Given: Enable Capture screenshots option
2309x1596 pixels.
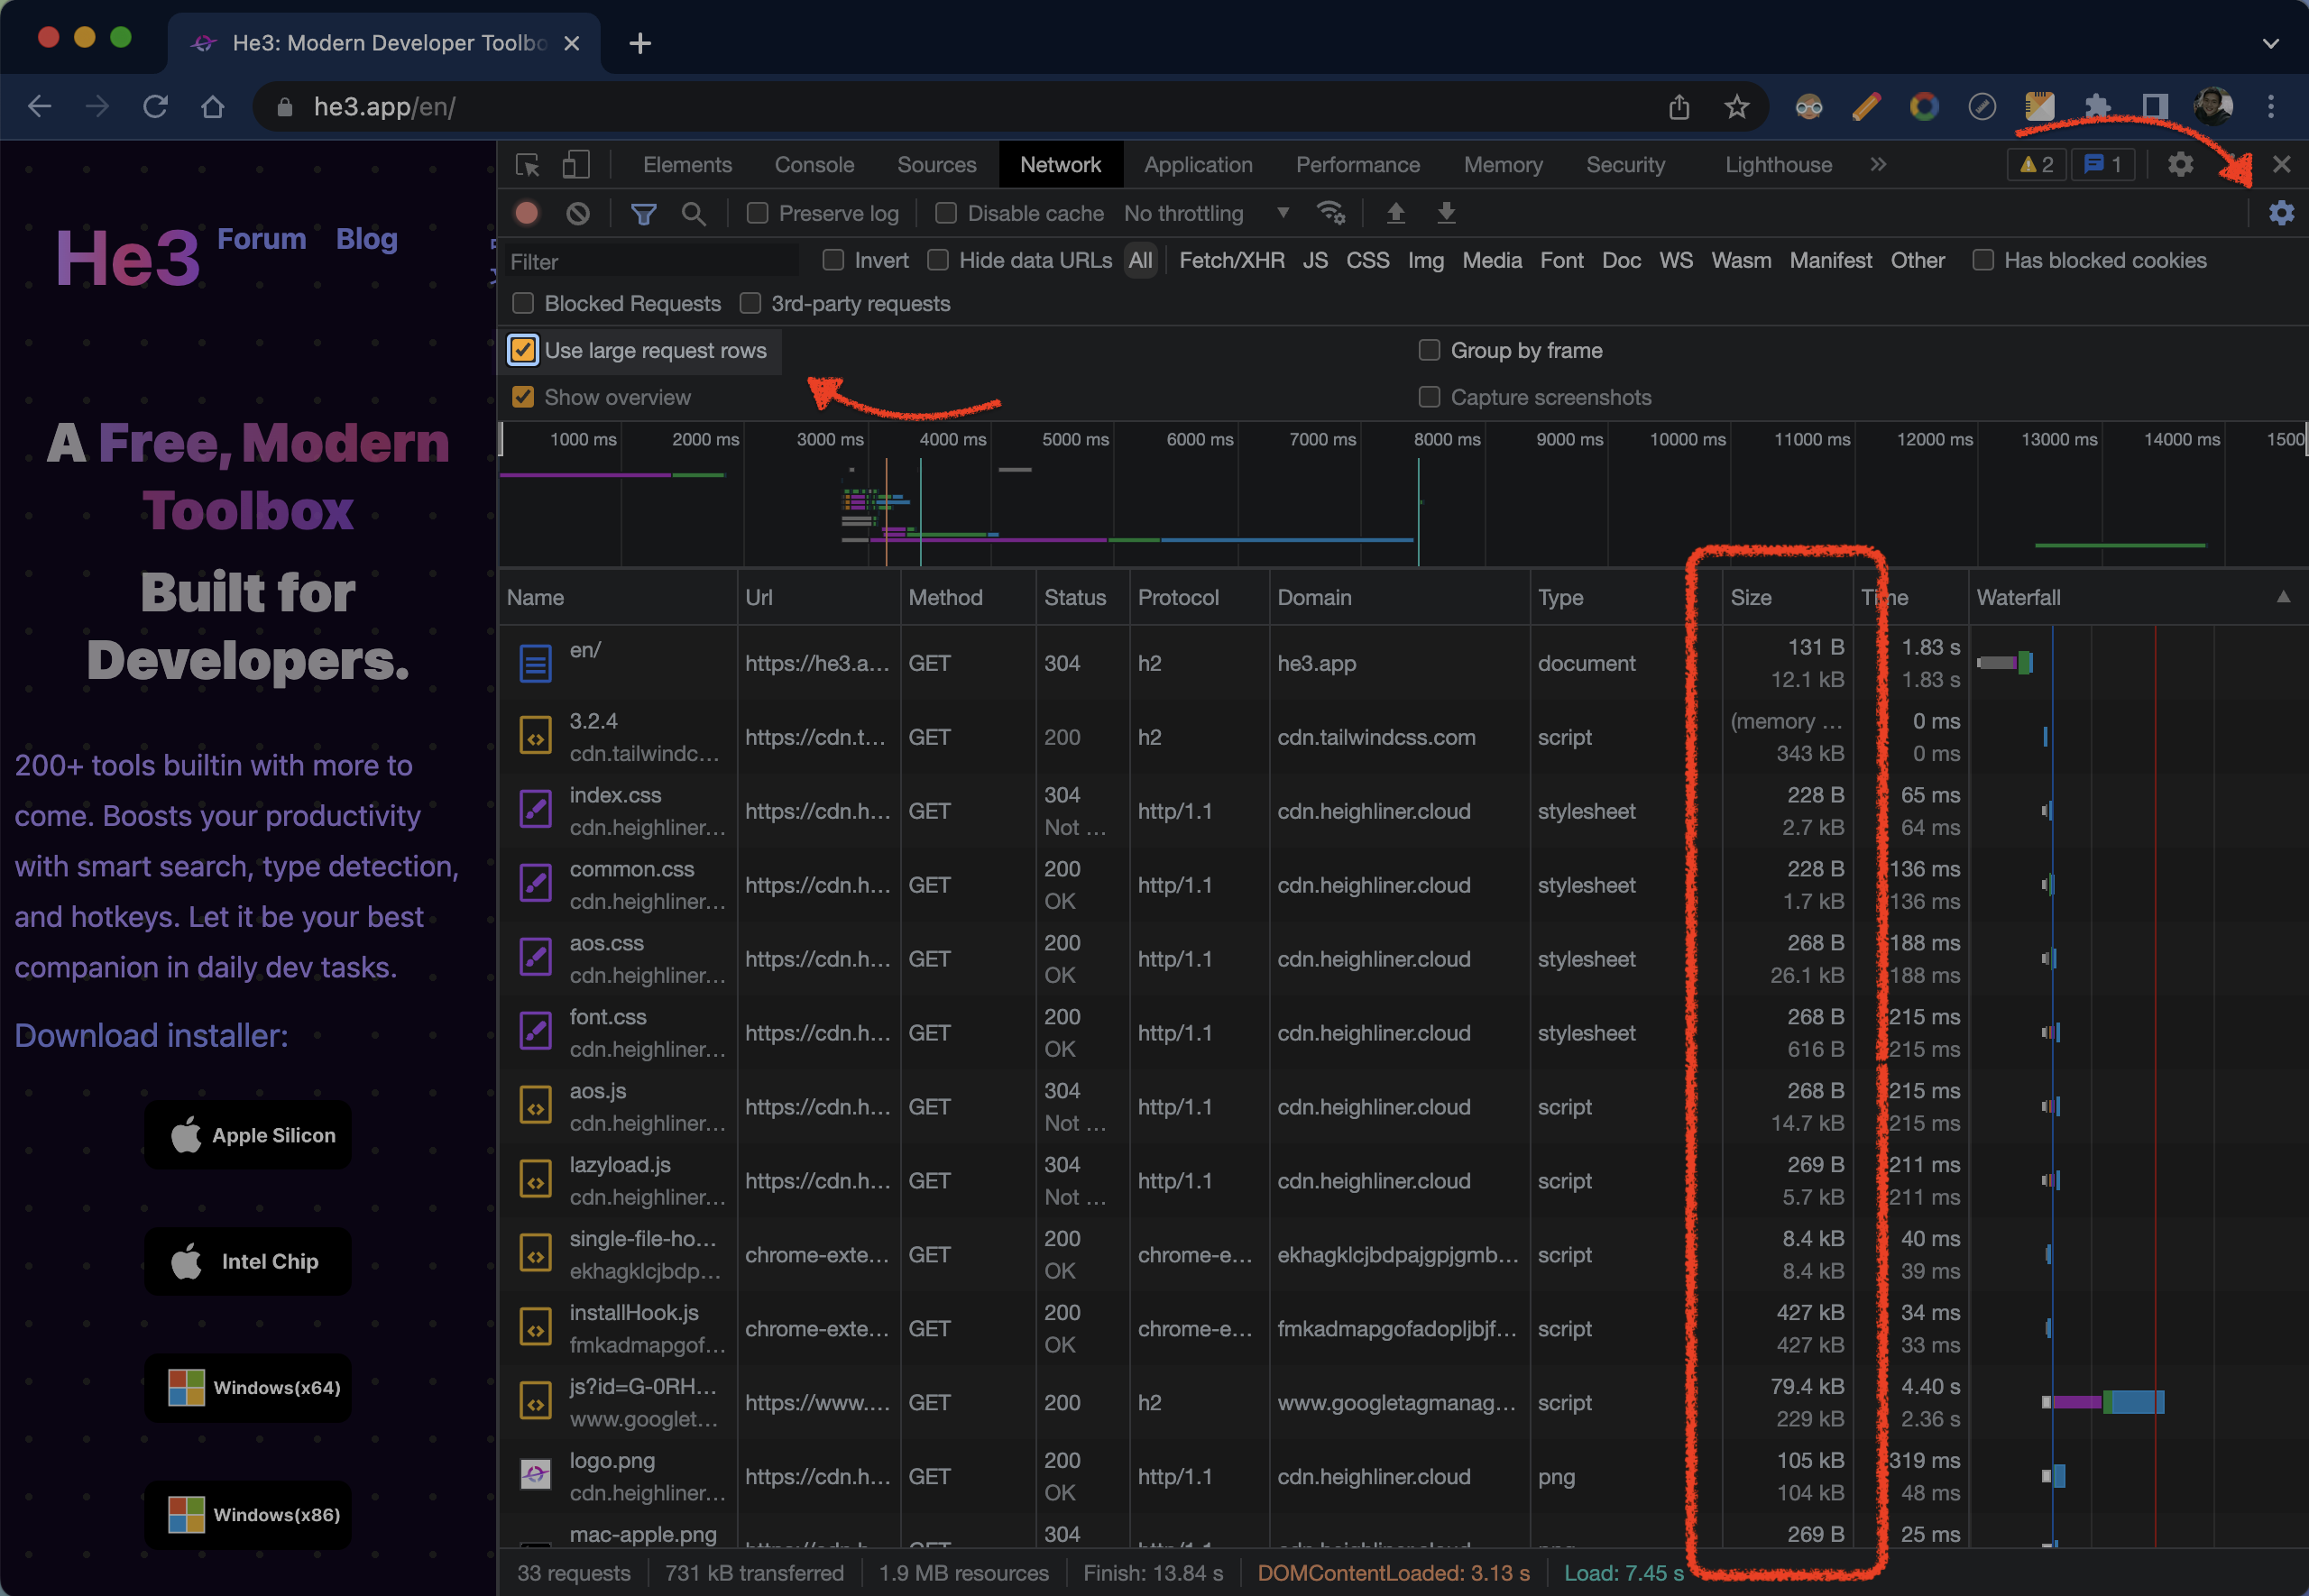Looking at the screenshot, I should pyautogui.click(x=1430, y=397).
